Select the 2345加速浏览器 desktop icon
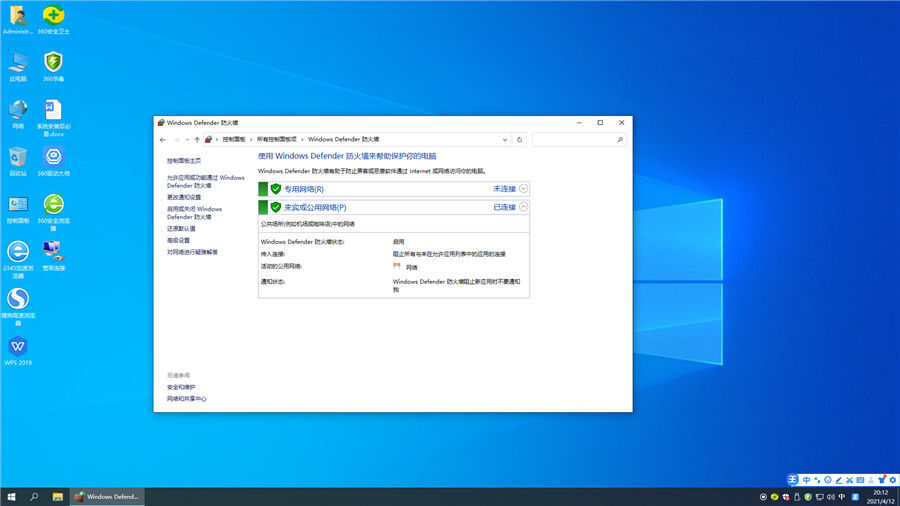 point(18,260)
